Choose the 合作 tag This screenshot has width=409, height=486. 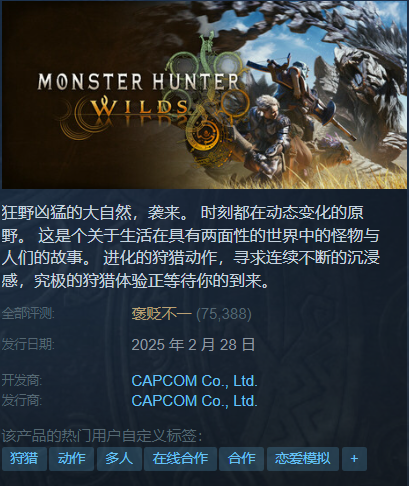coord(241,459)
